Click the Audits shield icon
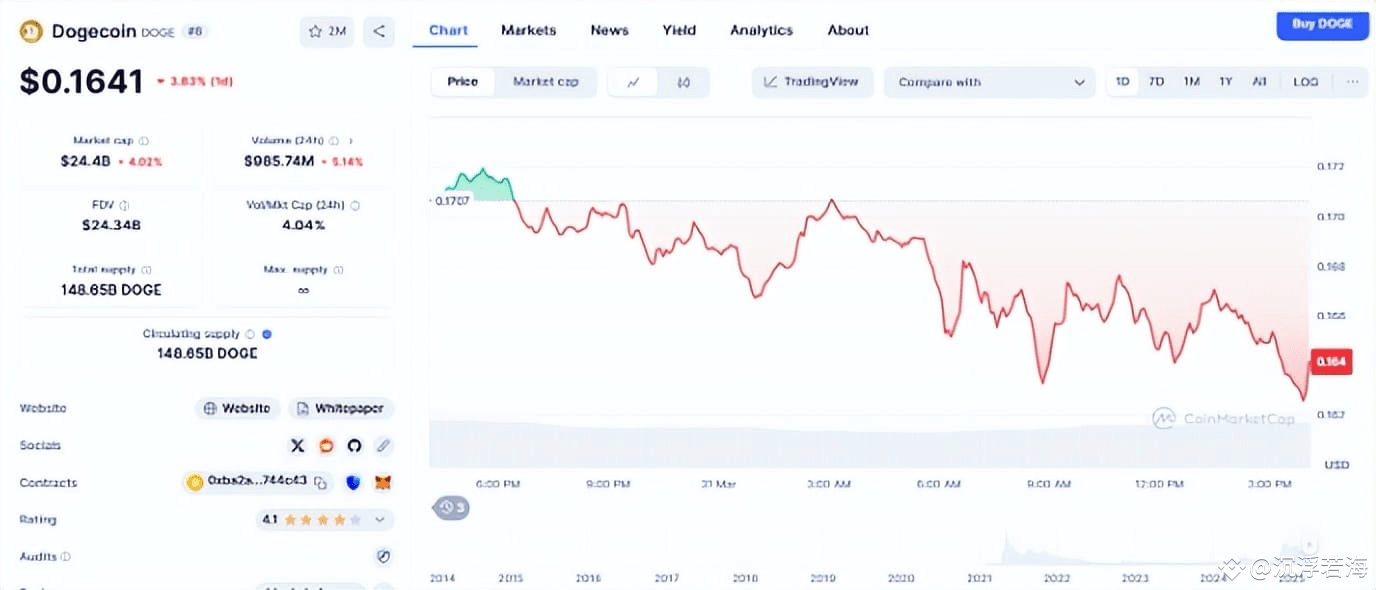The height and width of the screenshot is (590, 1376). click(383, 557)
